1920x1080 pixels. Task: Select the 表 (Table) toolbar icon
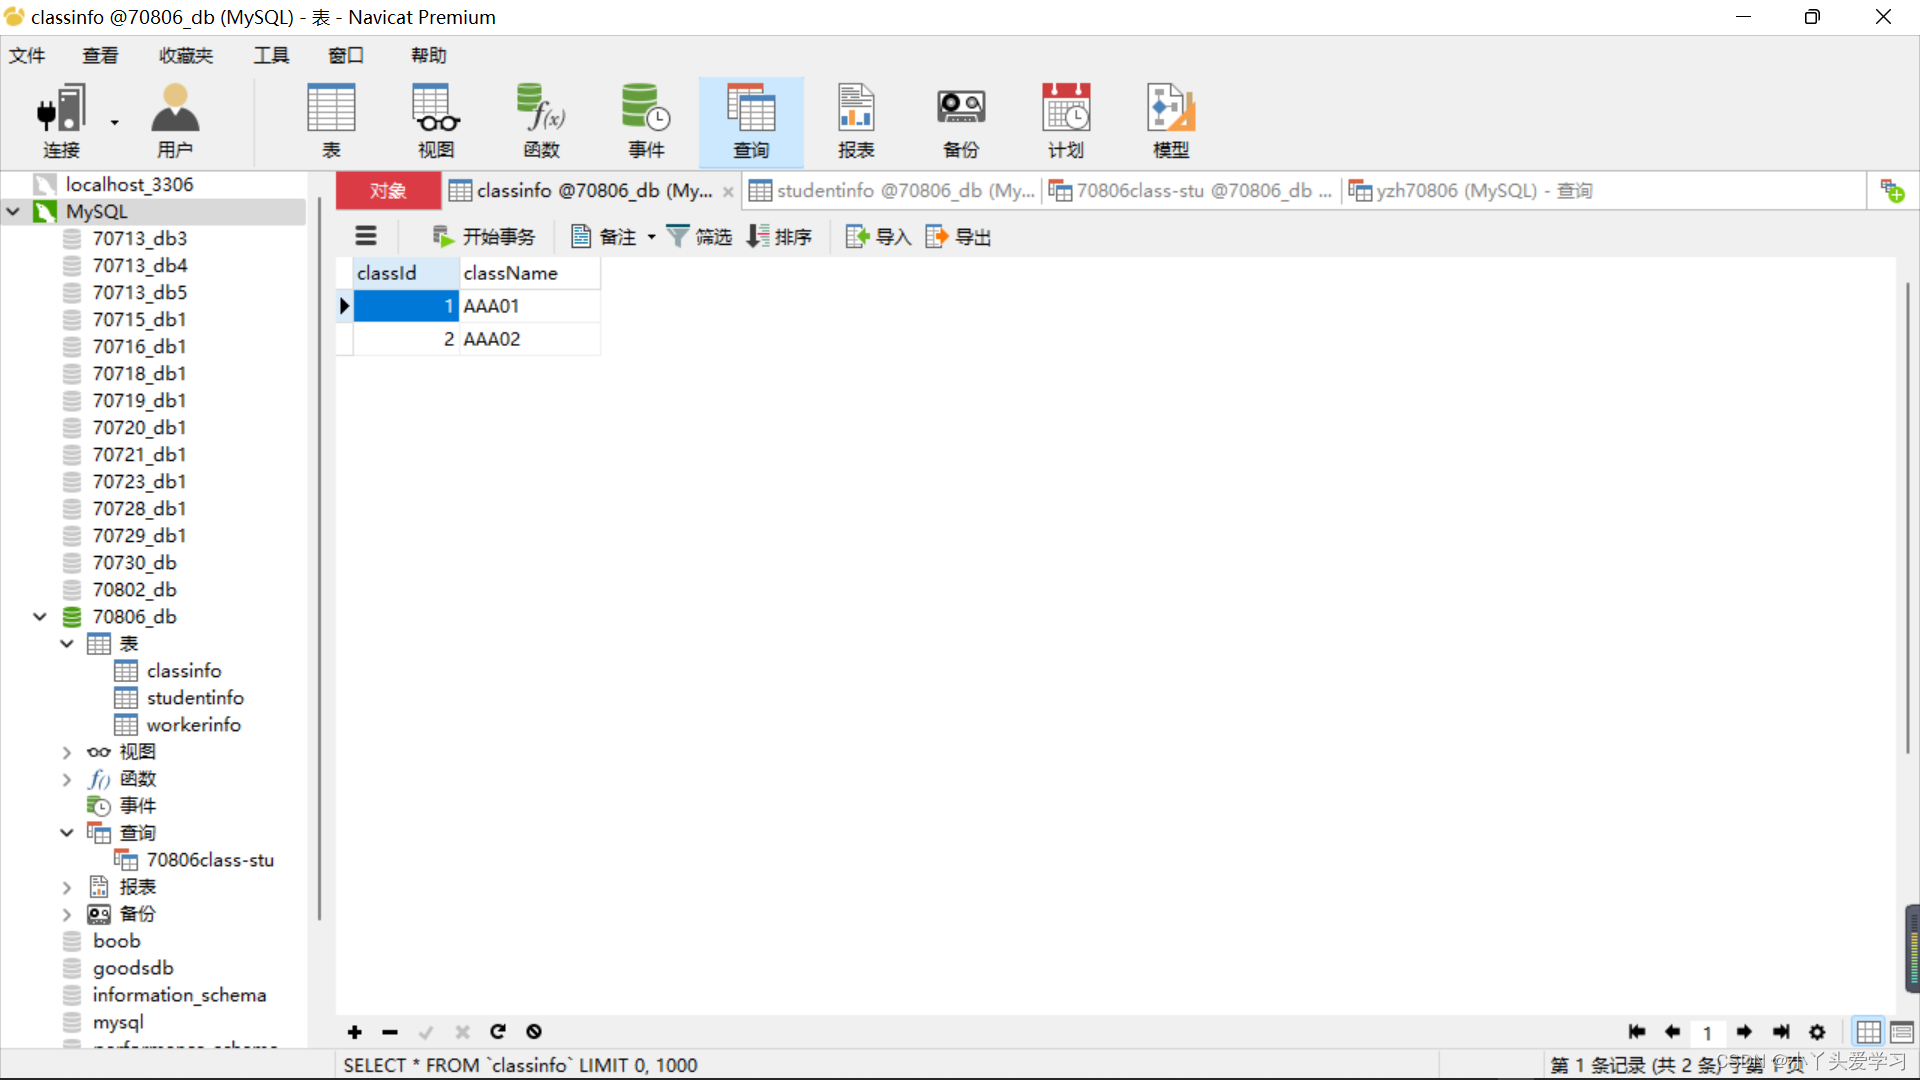pos(331,121)
